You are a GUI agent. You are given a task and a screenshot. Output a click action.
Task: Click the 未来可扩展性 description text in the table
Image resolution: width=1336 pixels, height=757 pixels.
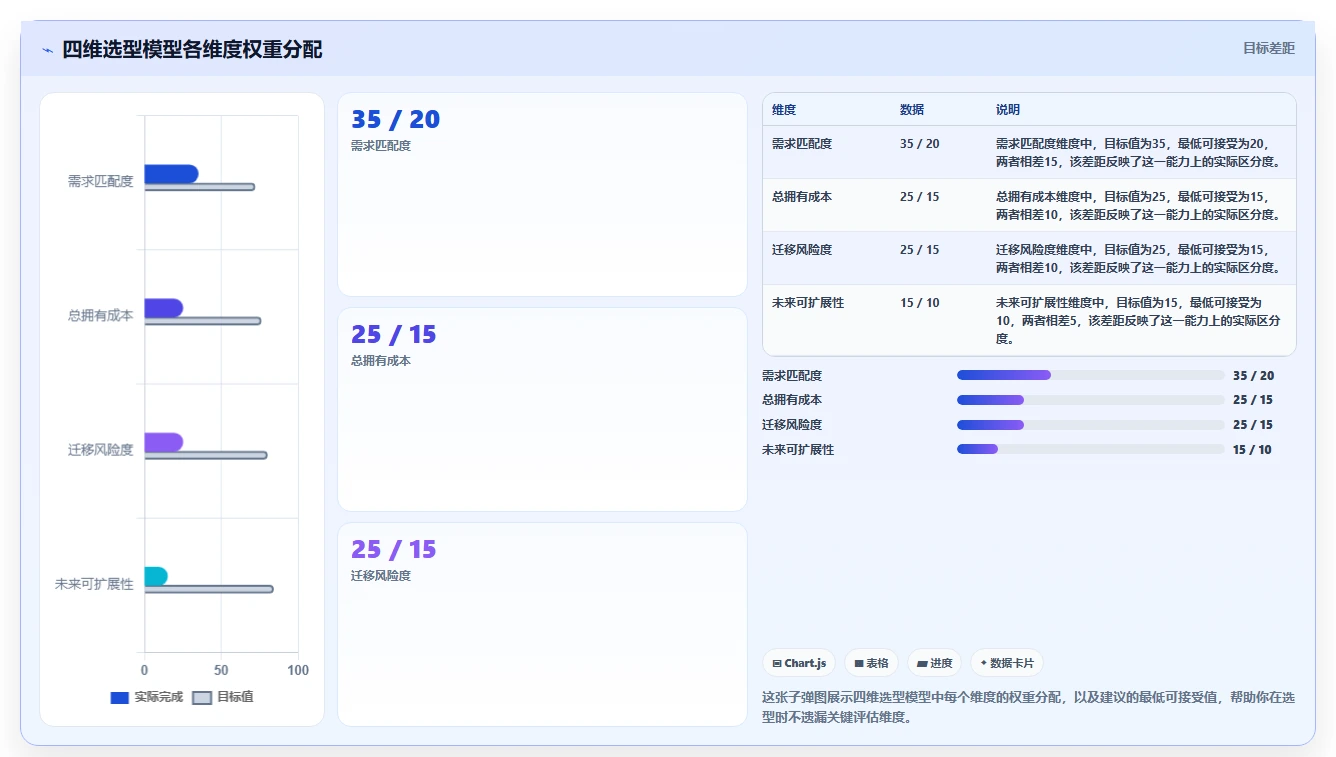pyautogui.click(x=1138, y=320)
